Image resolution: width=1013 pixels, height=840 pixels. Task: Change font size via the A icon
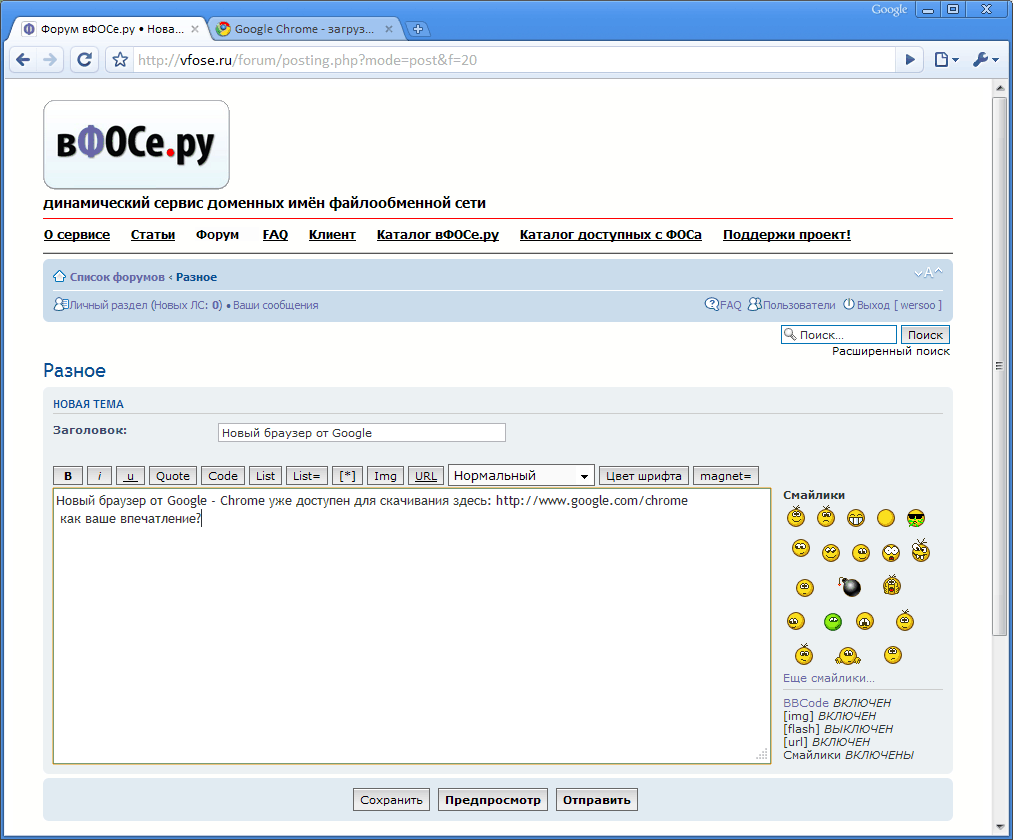[927, 274]
